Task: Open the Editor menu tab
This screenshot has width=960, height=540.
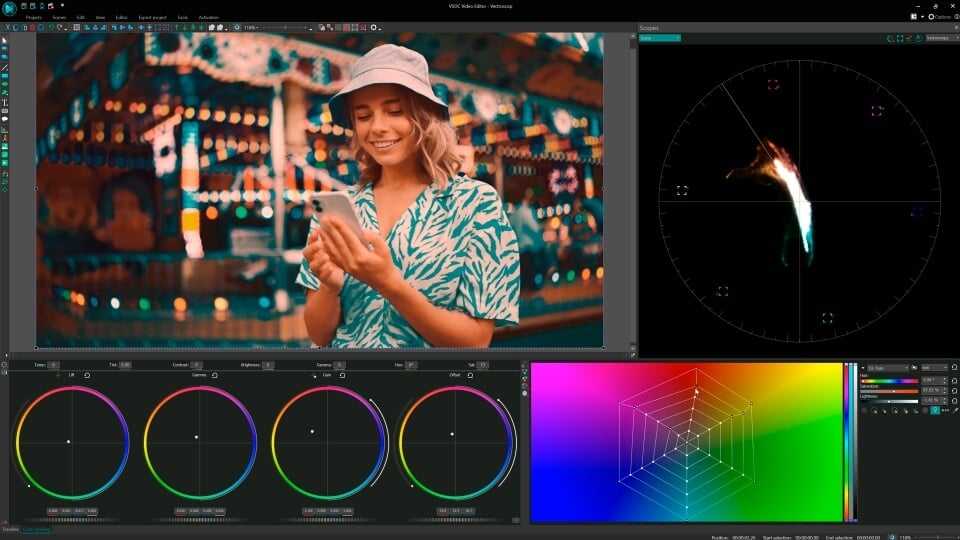Action: (121, 17)
